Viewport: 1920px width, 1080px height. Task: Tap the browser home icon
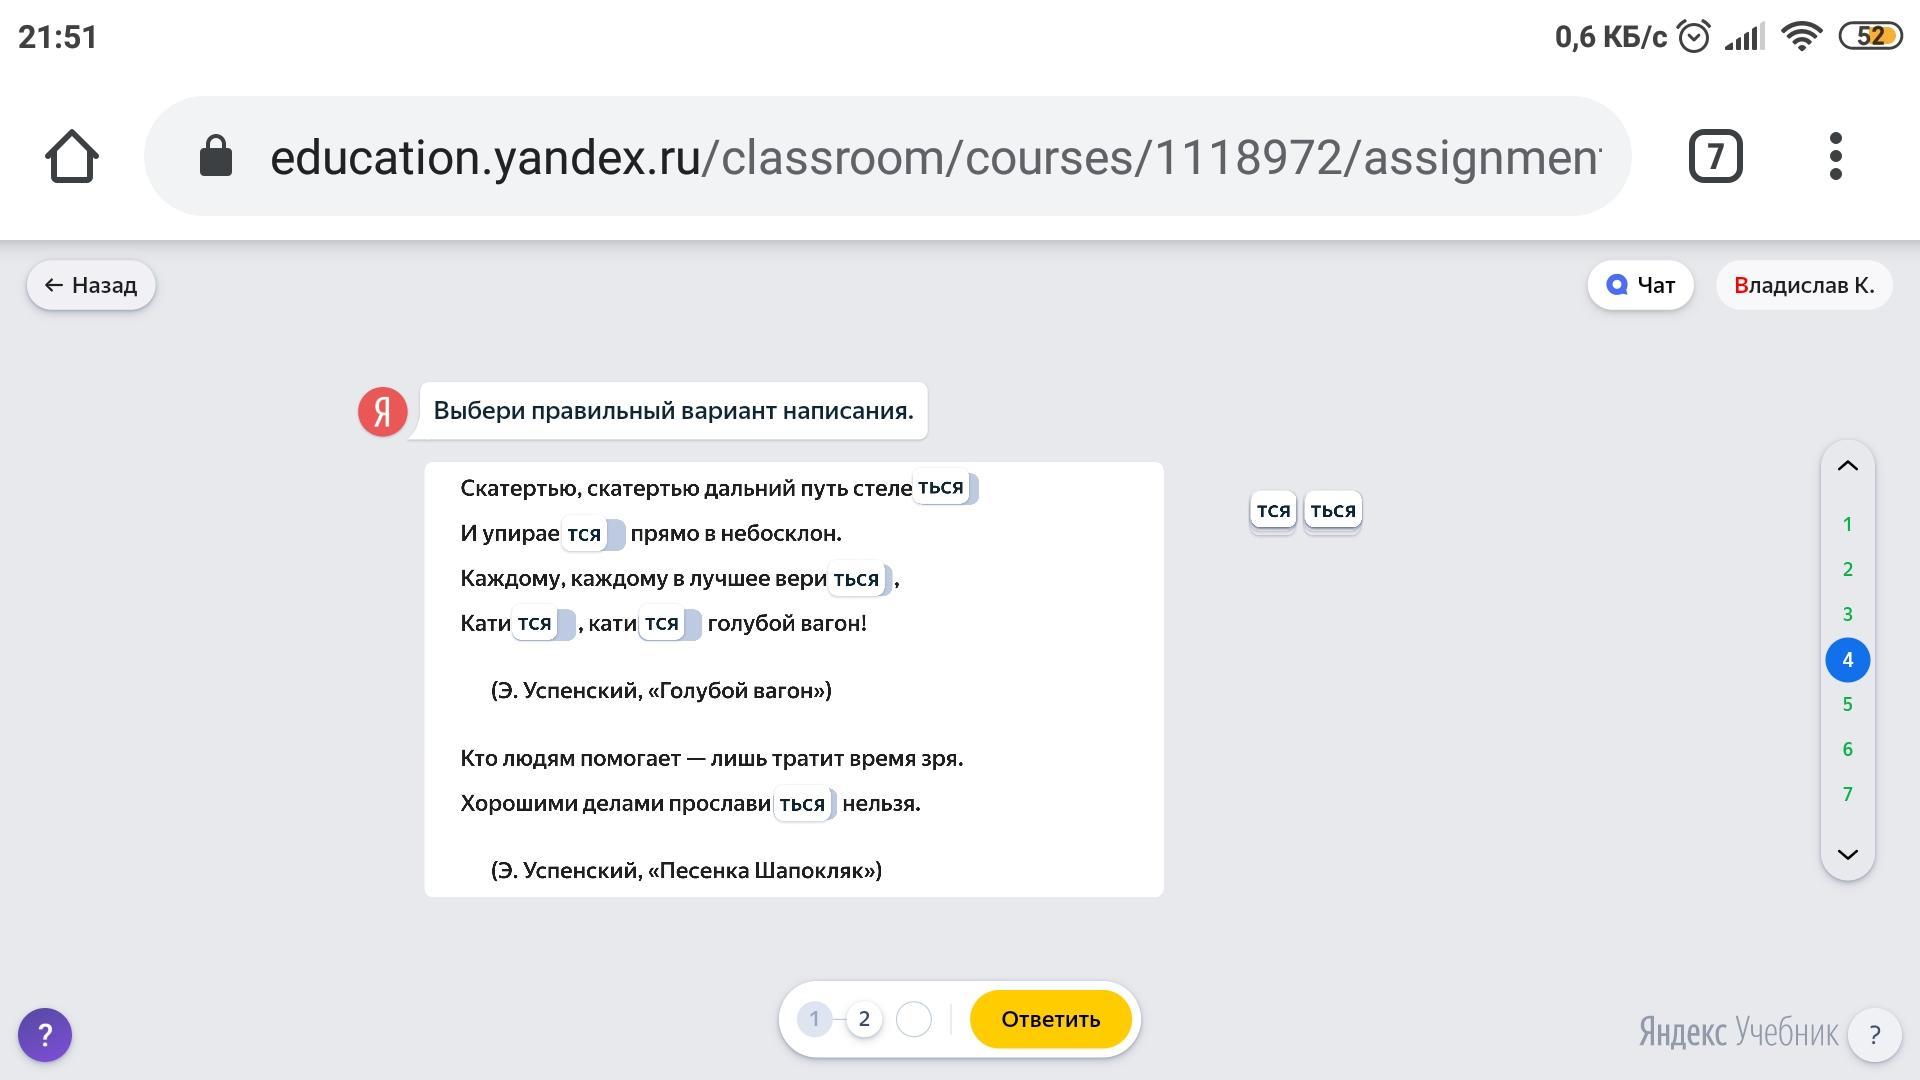72,157
